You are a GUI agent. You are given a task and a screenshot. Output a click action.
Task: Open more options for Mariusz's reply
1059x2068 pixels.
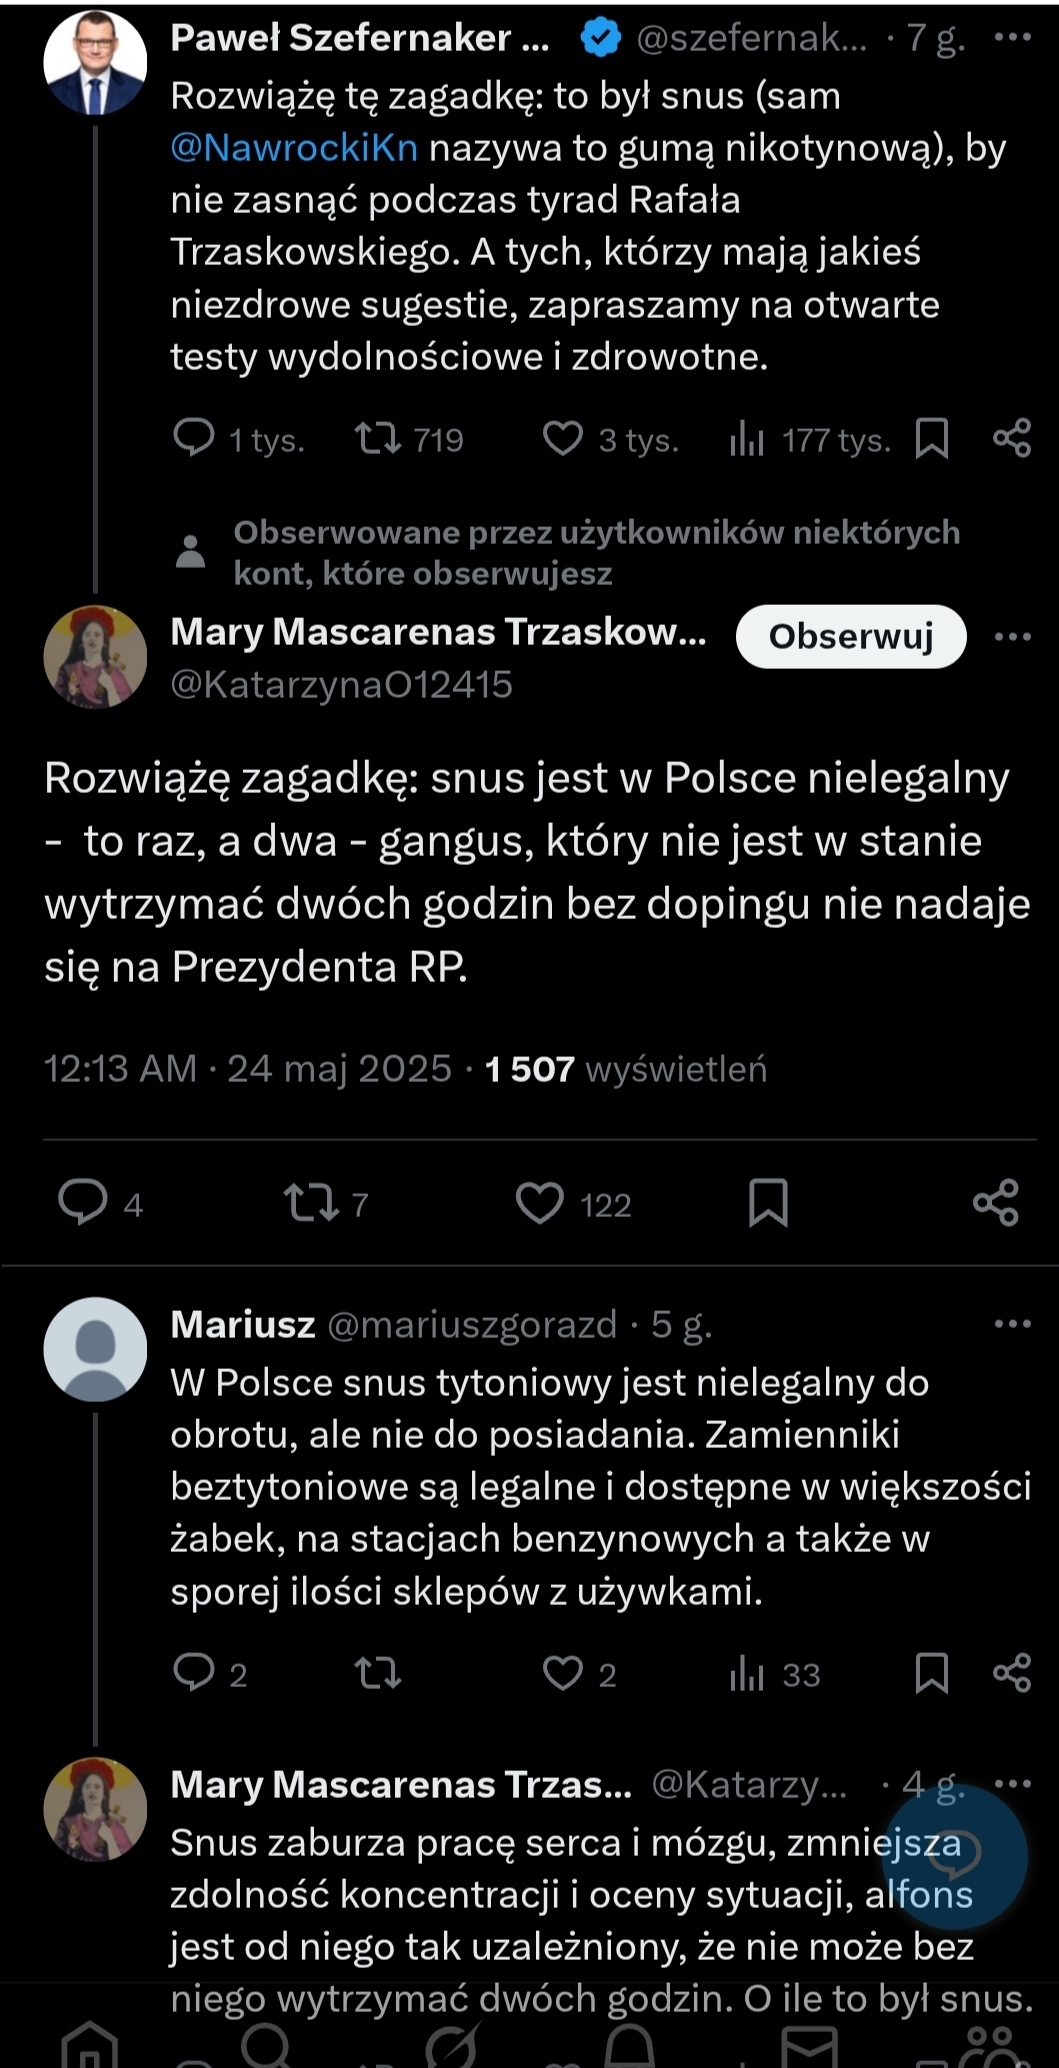click(1012, 1324)
